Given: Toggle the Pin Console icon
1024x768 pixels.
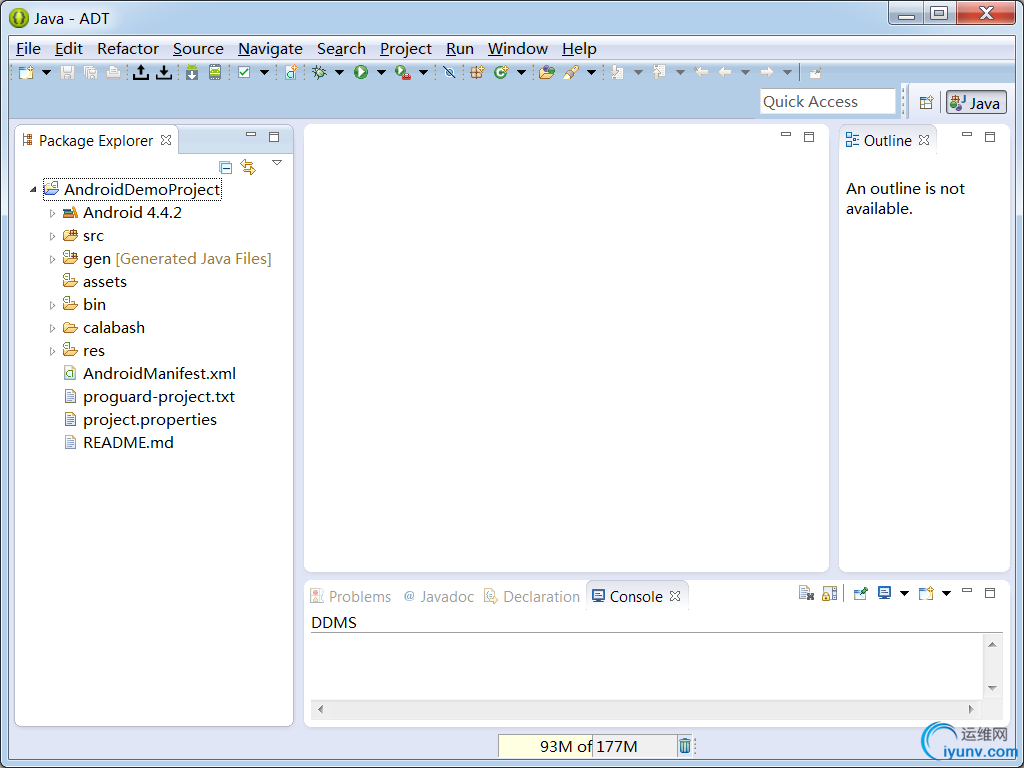Looking at the screenshot, I should [861, 593].
